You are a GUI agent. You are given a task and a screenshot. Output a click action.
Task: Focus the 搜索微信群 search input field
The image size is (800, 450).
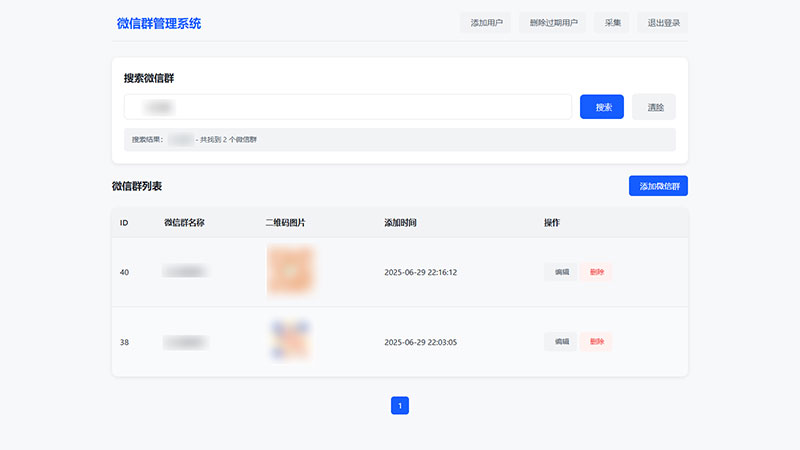click(347, 107)
